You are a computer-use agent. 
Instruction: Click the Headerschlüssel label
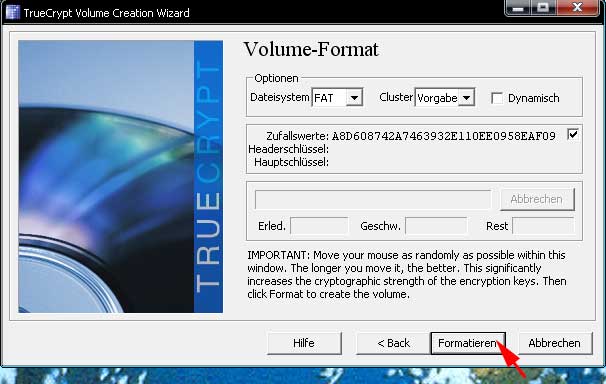point(288,149)
